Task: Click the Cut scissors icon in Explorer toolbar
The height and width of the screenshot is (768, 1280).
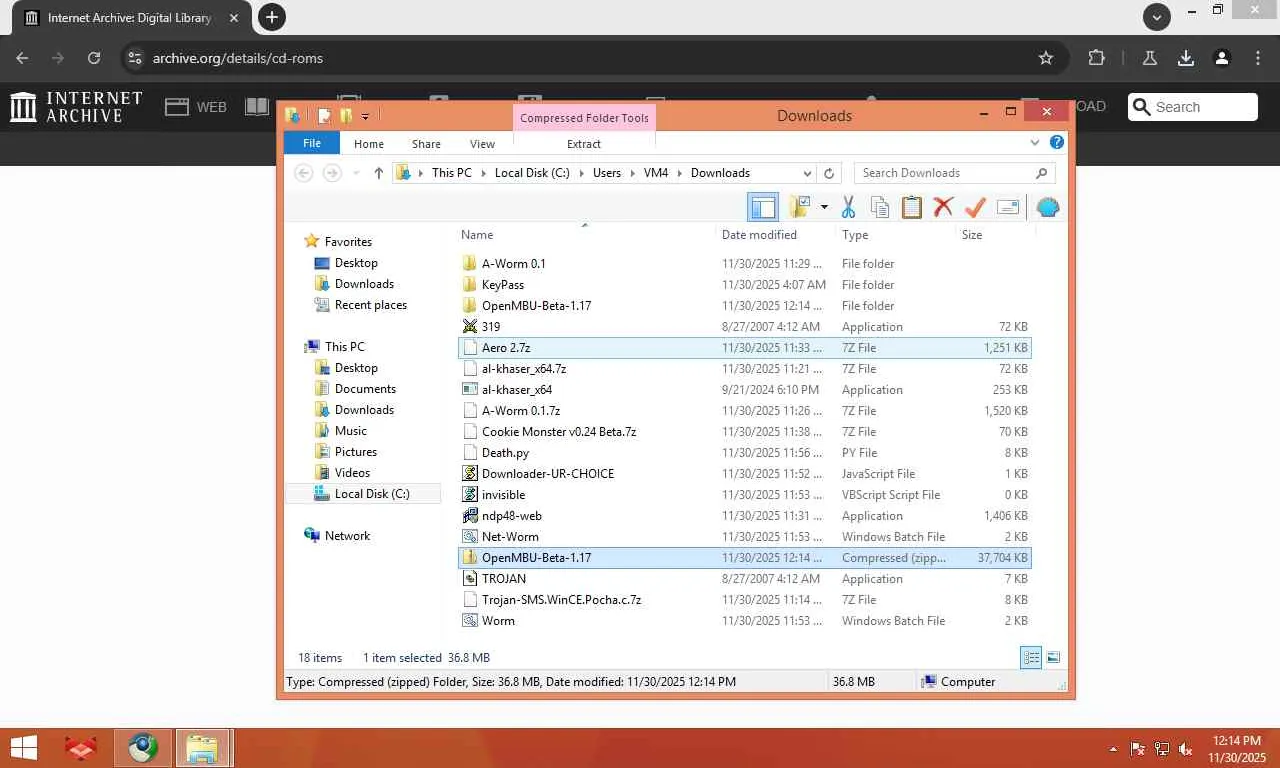Action: [848, 207]
